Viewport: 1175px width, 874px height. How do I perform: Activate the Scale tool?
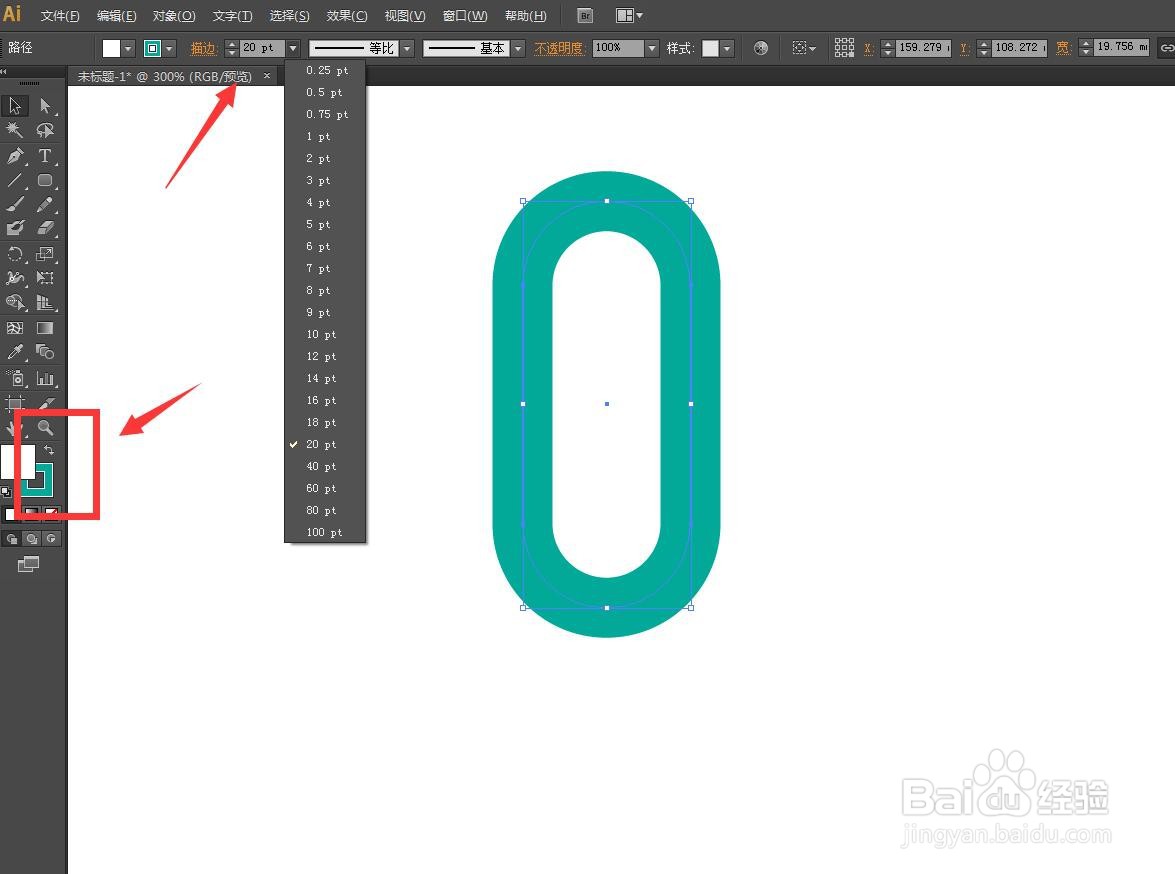[x=45, y=254]
